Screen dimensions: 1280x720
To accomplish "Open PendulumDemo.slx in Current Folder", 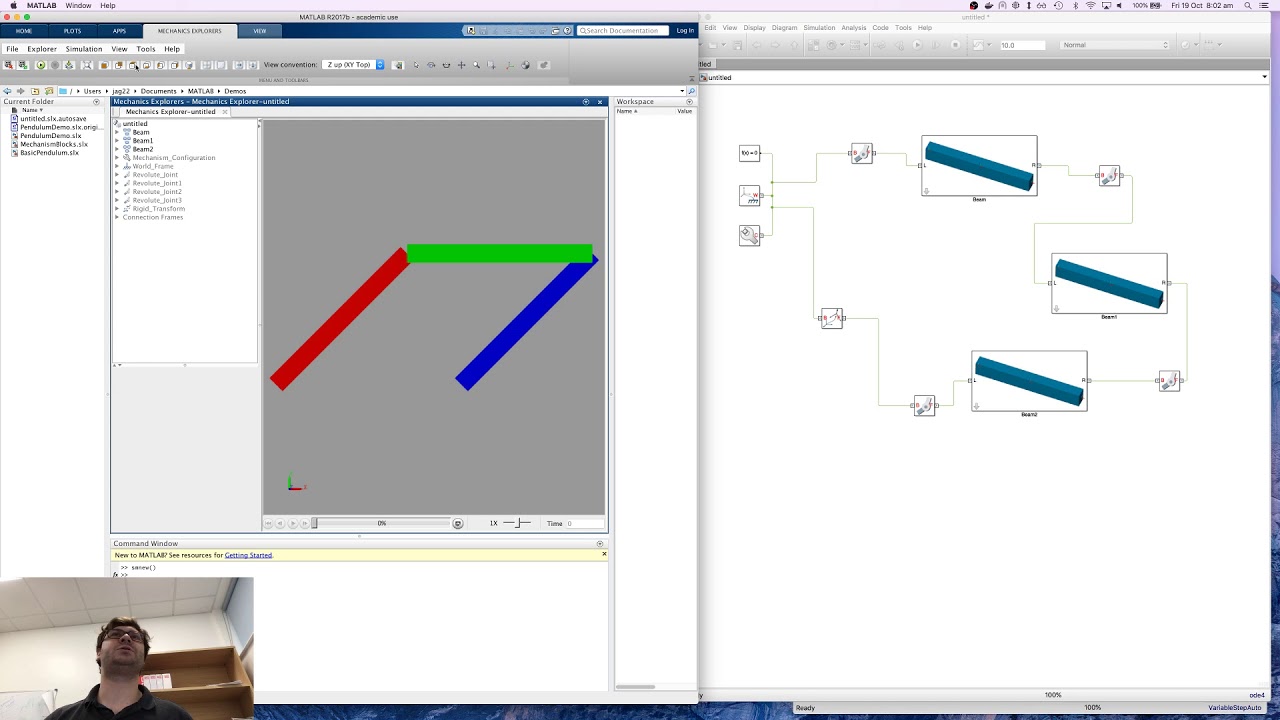I will [51, 136].
